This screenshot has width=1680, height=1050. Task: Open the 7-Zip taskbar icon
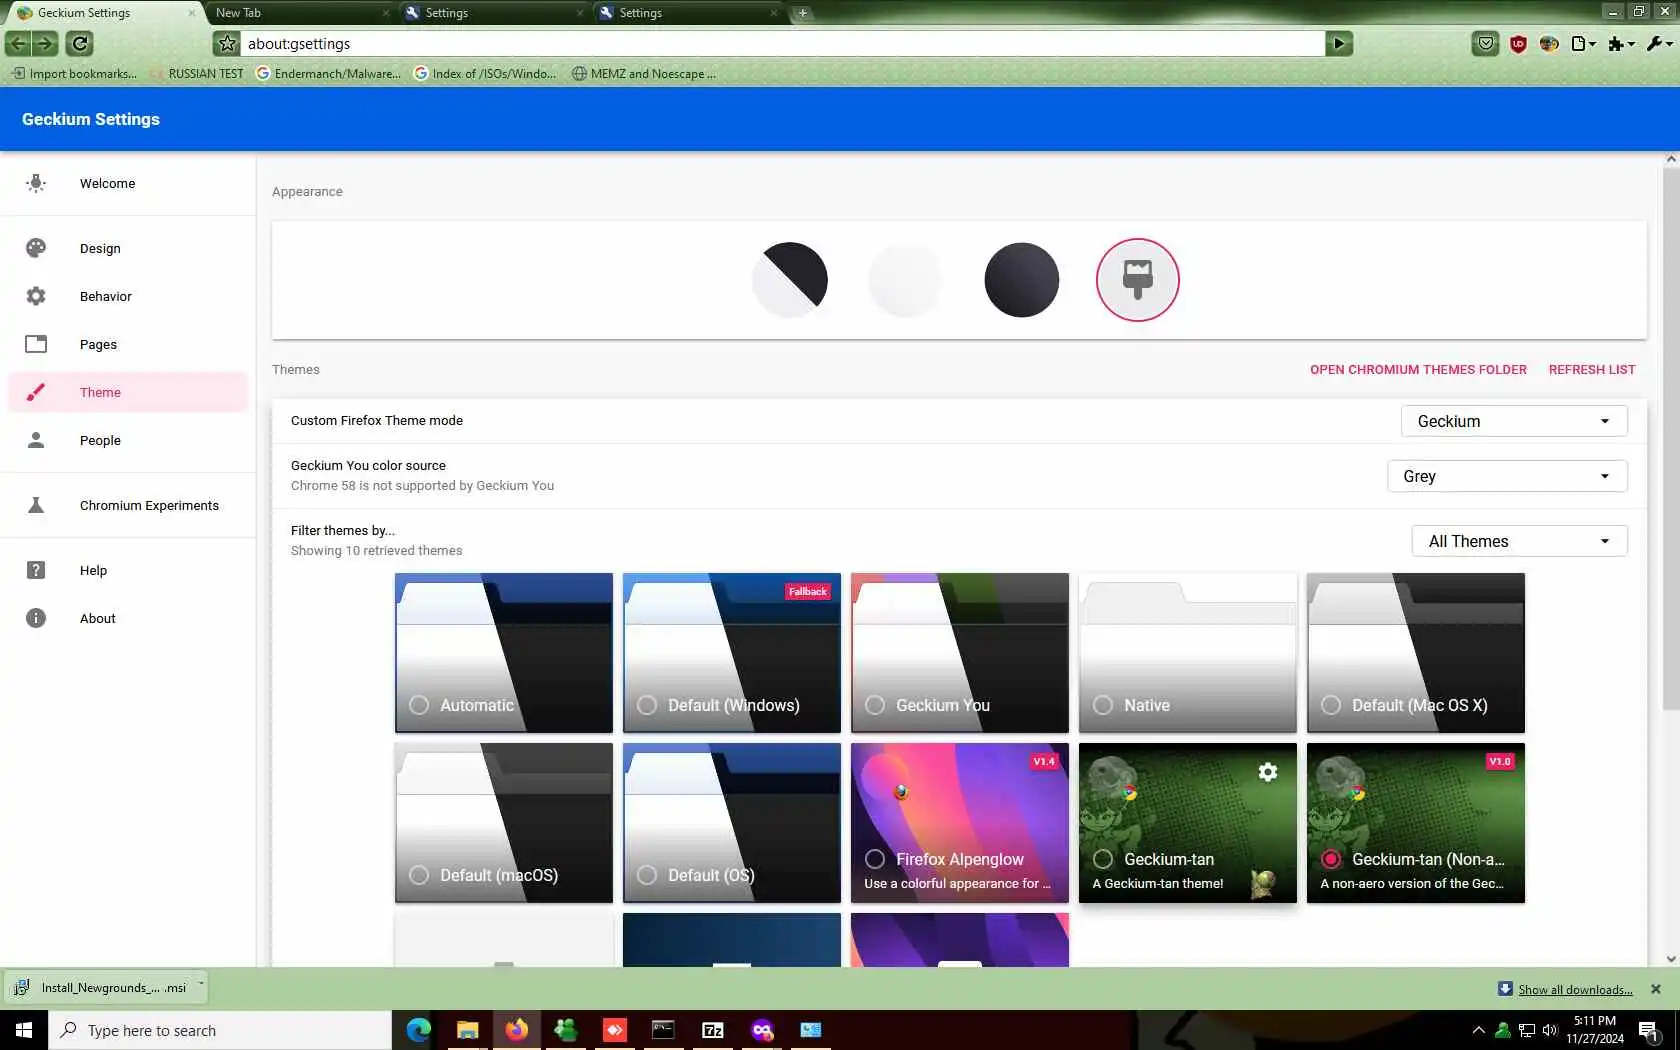713,1030
